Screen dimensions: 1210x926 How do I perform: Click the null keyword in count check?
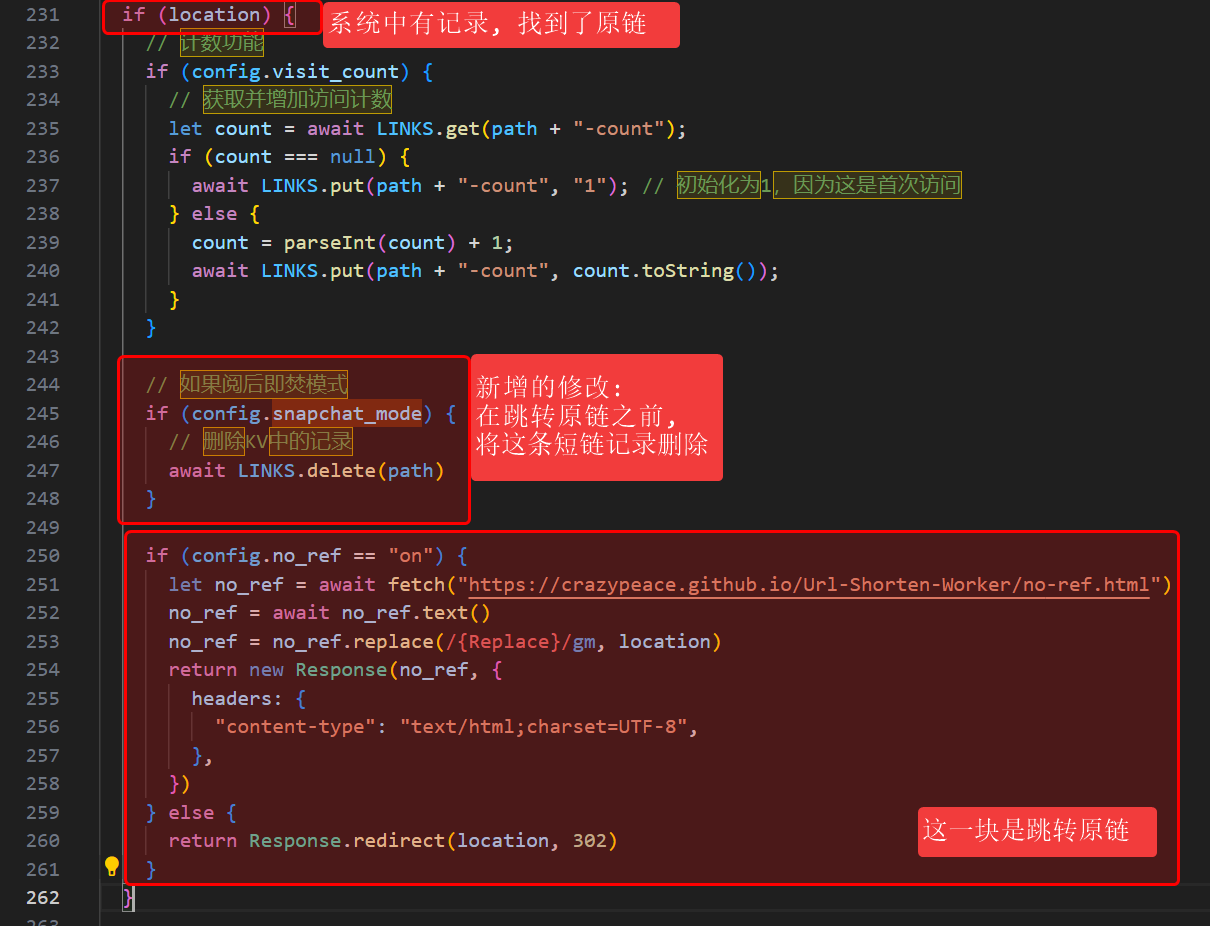coord(353,157)
